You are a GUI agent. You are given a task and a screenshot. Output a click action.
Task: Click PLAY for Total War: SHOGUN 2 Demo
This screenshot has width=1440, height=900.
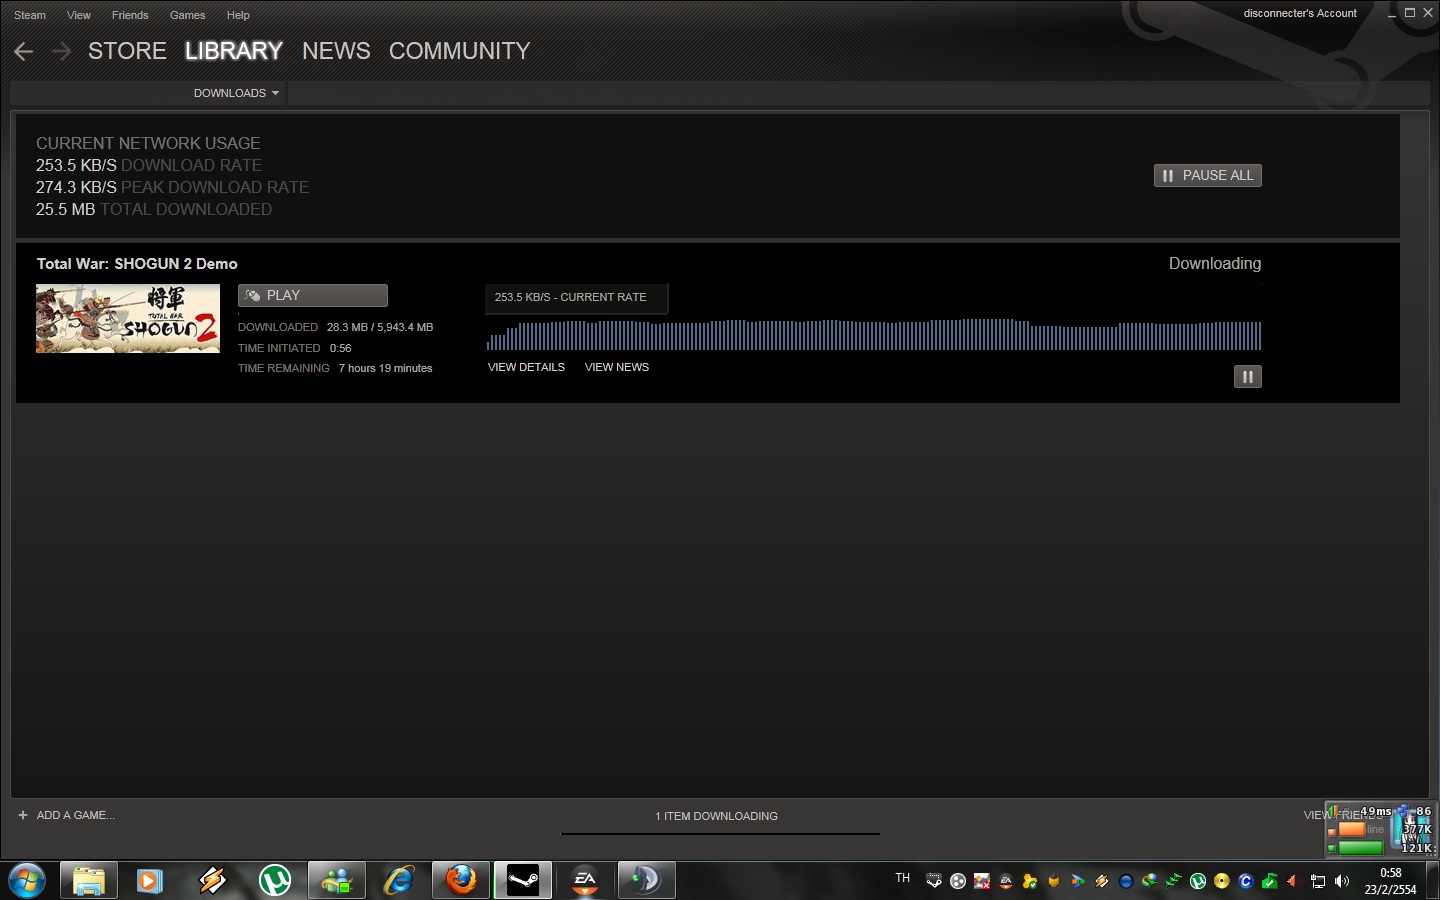click(313, 295)
